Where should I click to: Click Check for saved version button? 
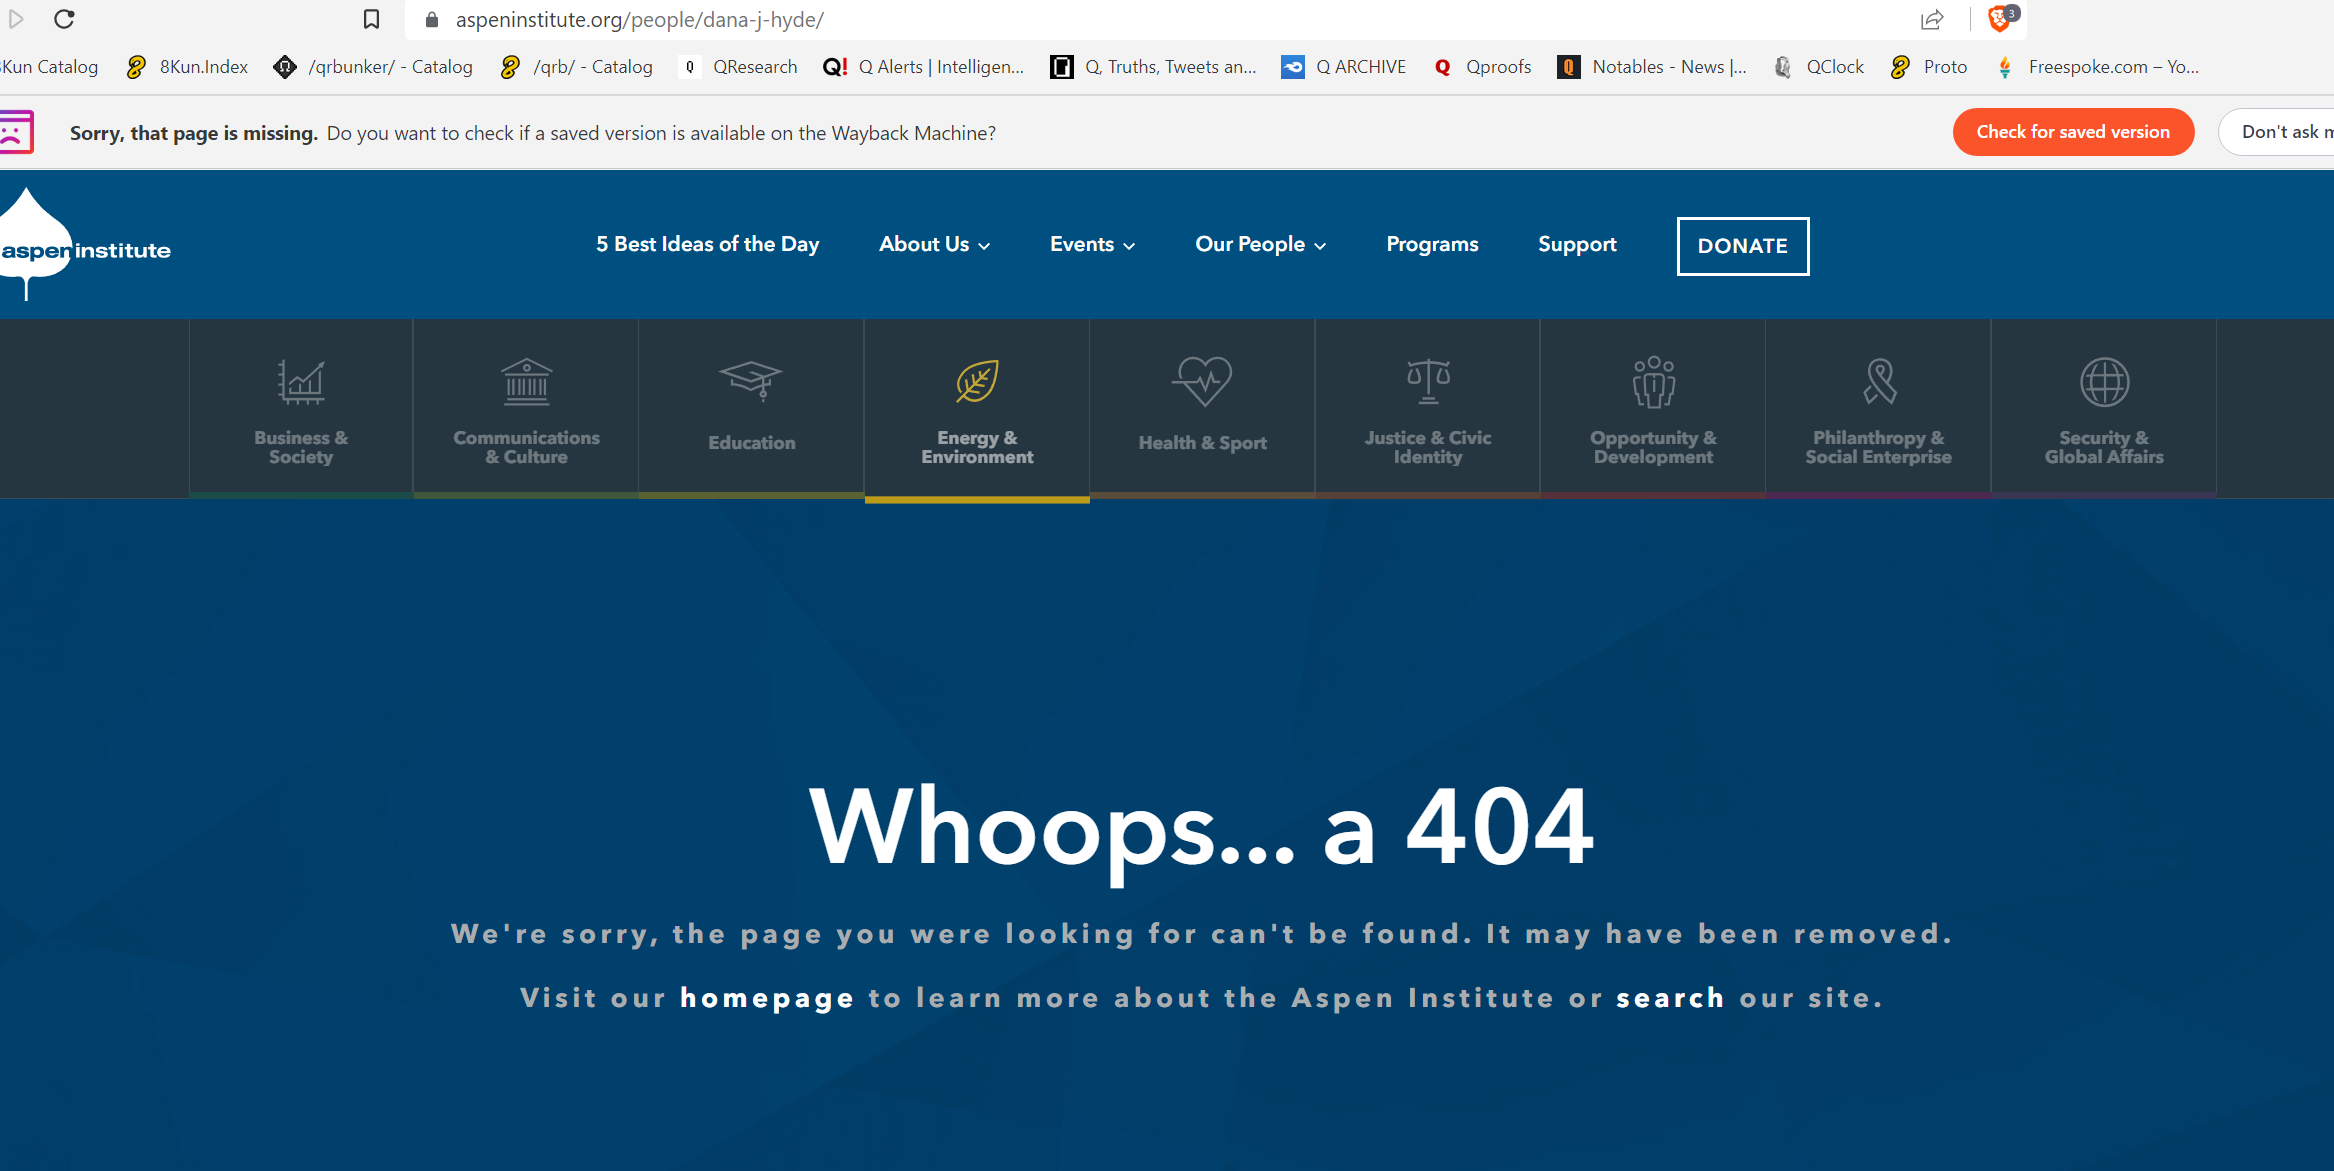coord(2073,132)
